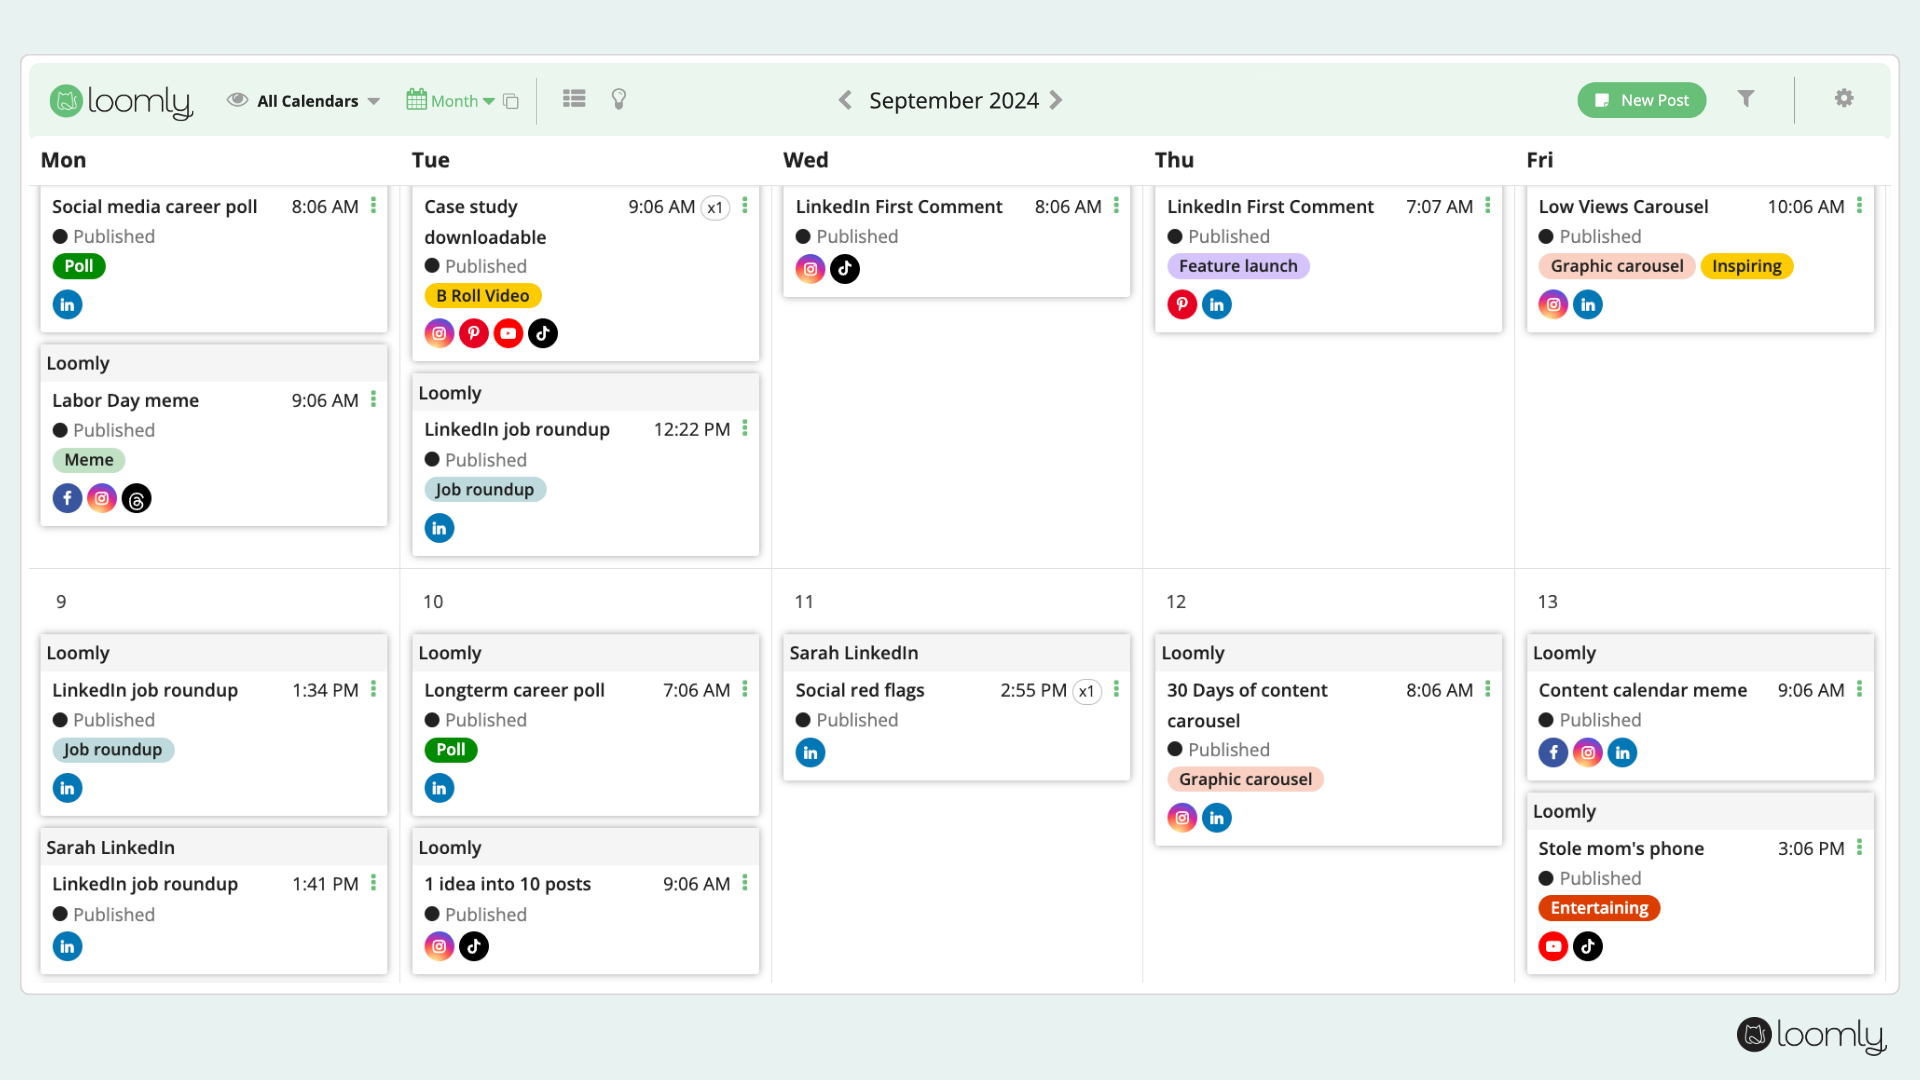1920x1080 pixels.
Task: Navigate to October using the next arrow
Action: click(x=1057, y=100)
